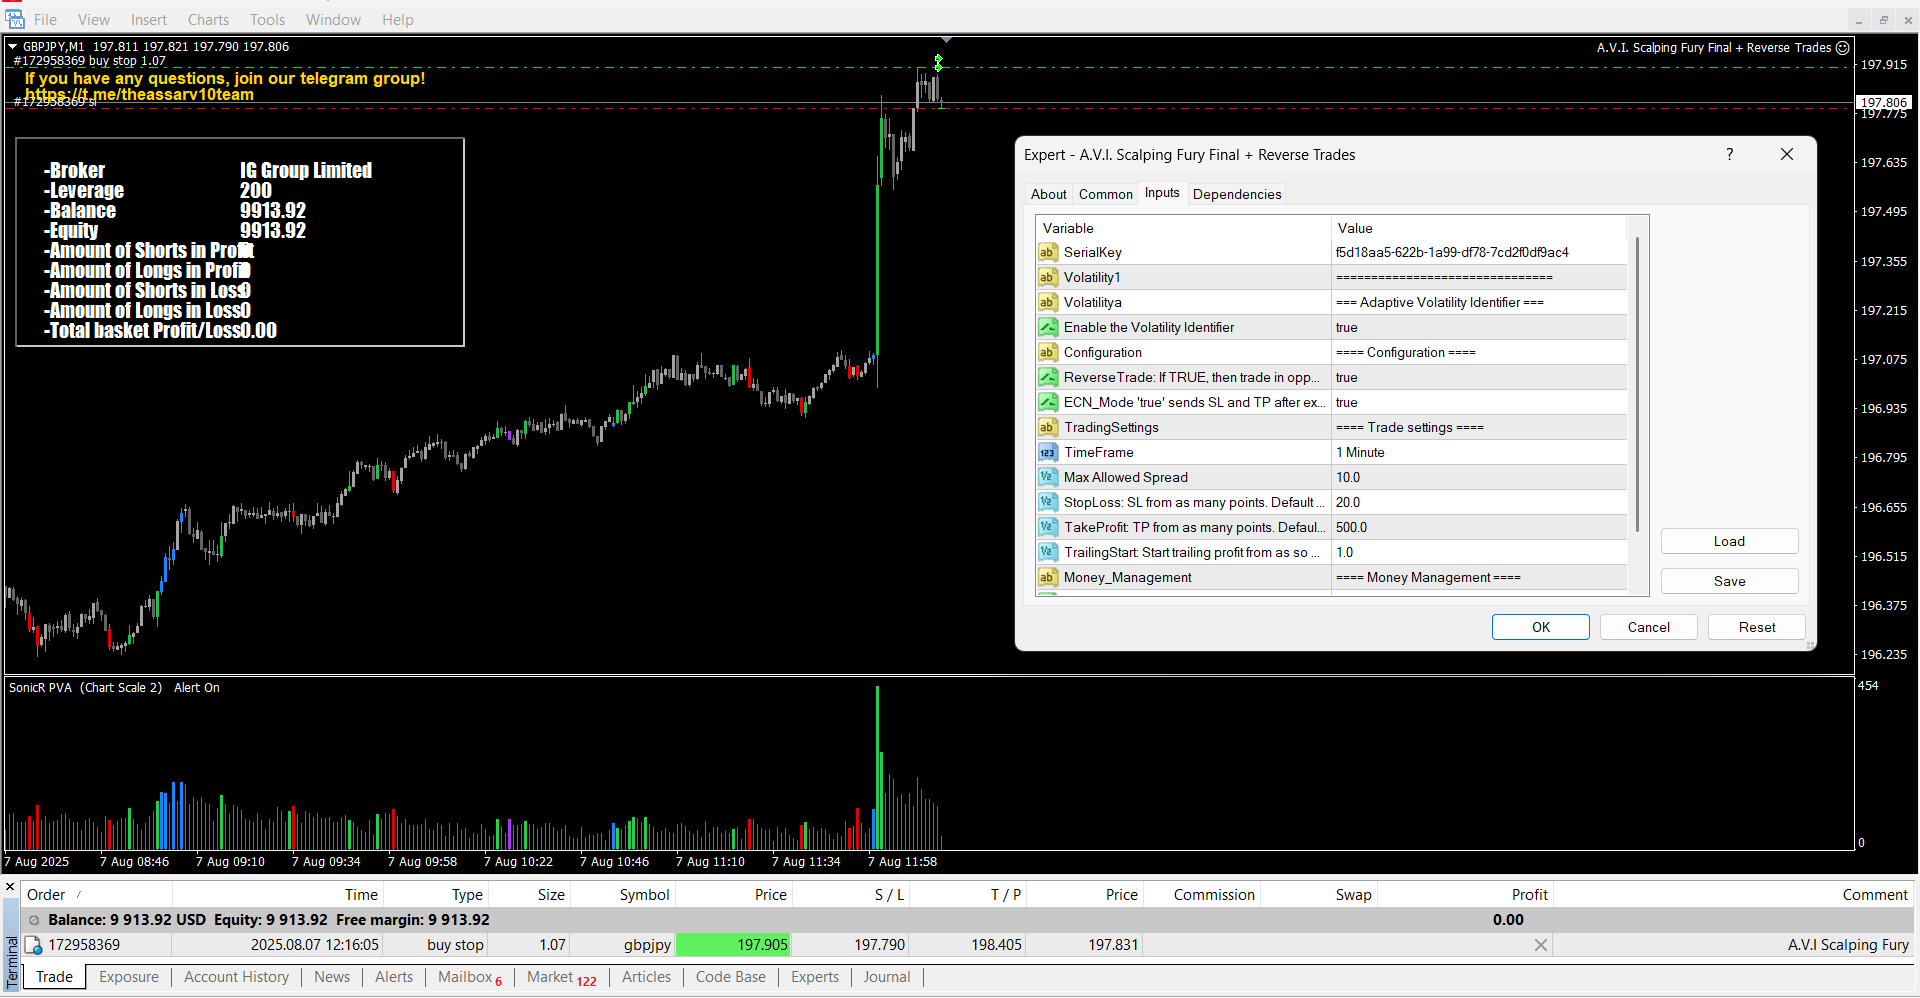Viewport: 1920px width, 998px height.
Task: Switch to the Dependencies tab
Action: click(1236, 194)
